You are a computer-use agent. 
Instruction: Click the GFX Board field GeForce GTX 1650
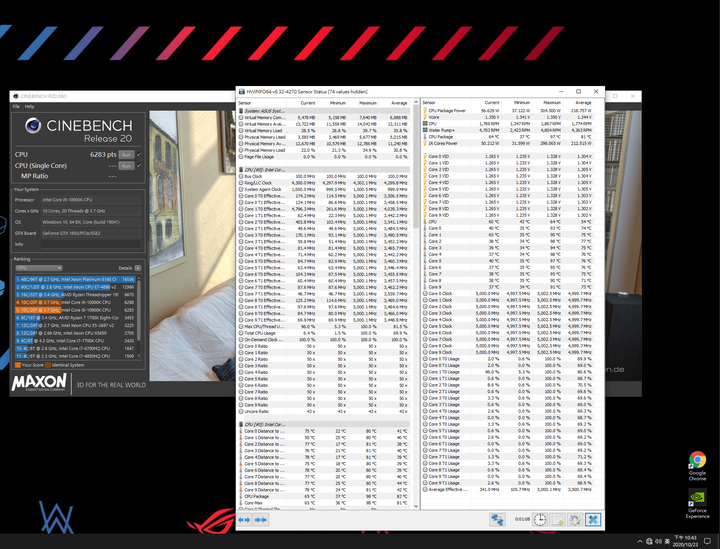pos(91,233)
